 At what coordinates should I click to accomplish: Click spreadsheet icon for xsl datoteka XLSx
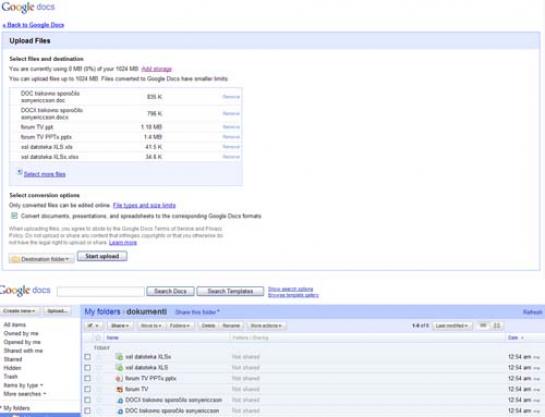click(x=119, y=357)
